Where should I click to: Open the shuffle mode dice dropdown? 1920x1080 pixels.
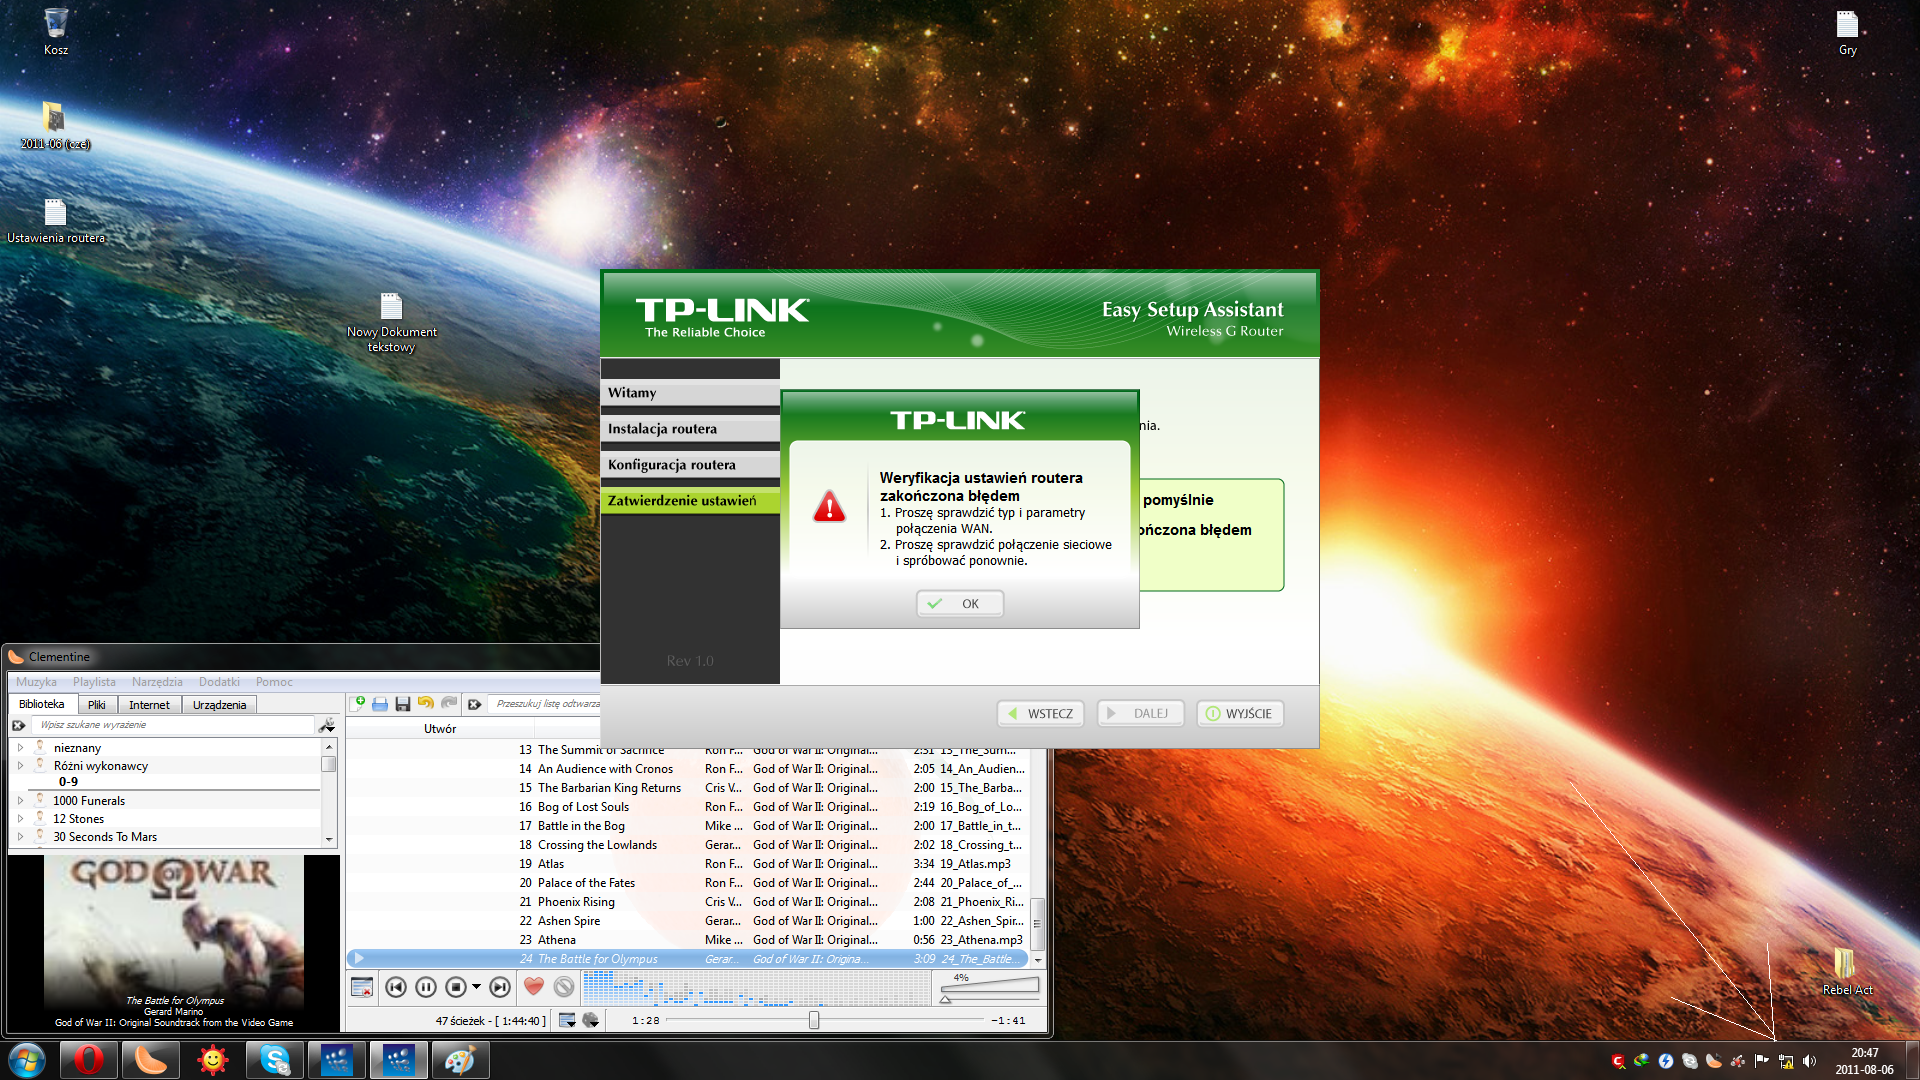click(591, 1020)
